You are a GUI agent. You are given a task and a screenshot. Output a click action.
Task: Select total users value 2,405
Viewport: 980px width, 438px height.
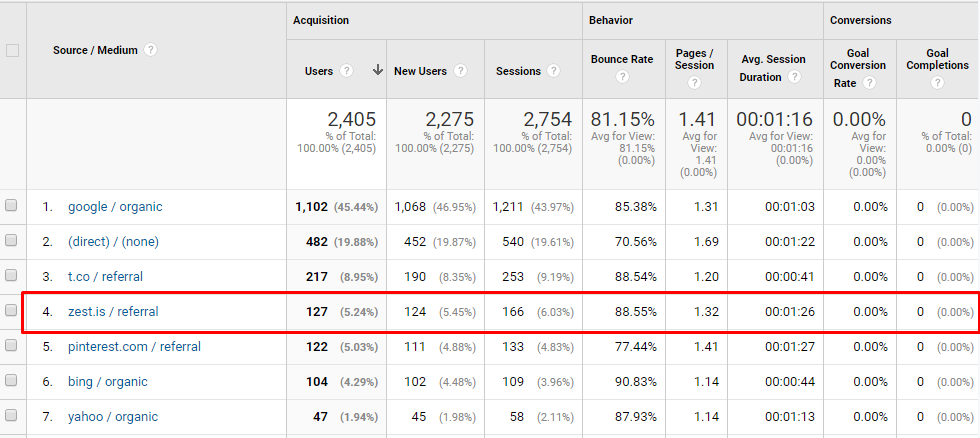coord(351,119)
